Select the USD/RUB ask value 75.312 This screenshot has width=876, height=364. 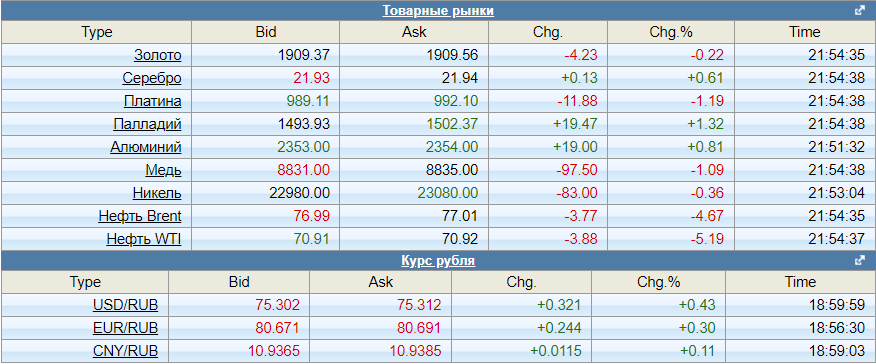419,305
